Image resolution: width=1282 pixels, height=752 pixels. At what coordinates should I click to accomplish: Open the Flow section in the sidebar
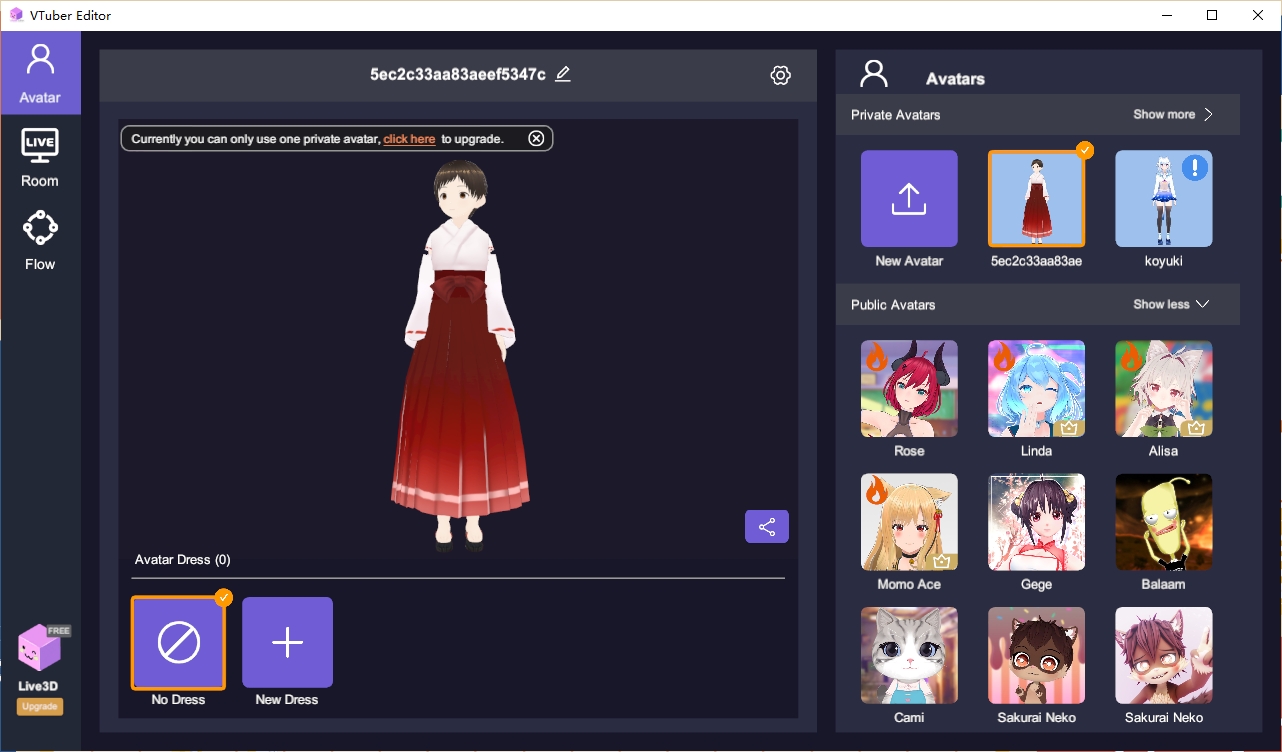(x=39, y=238)
